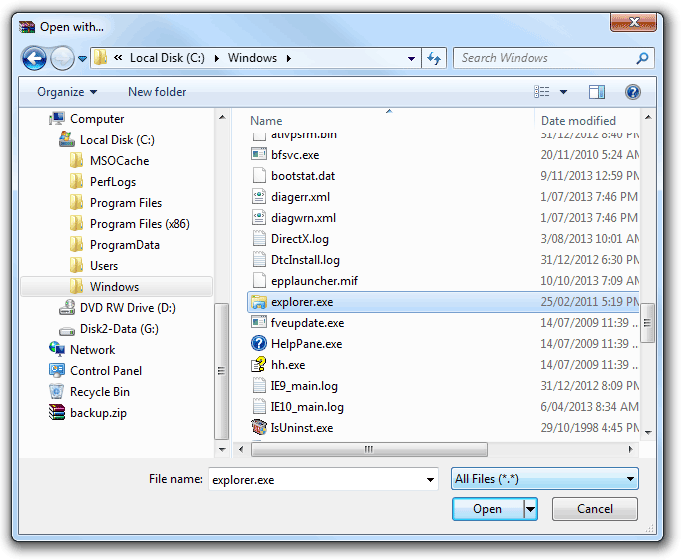Click the explorer.exe file icon
The image size is (681, 560).
coord(259,302)
